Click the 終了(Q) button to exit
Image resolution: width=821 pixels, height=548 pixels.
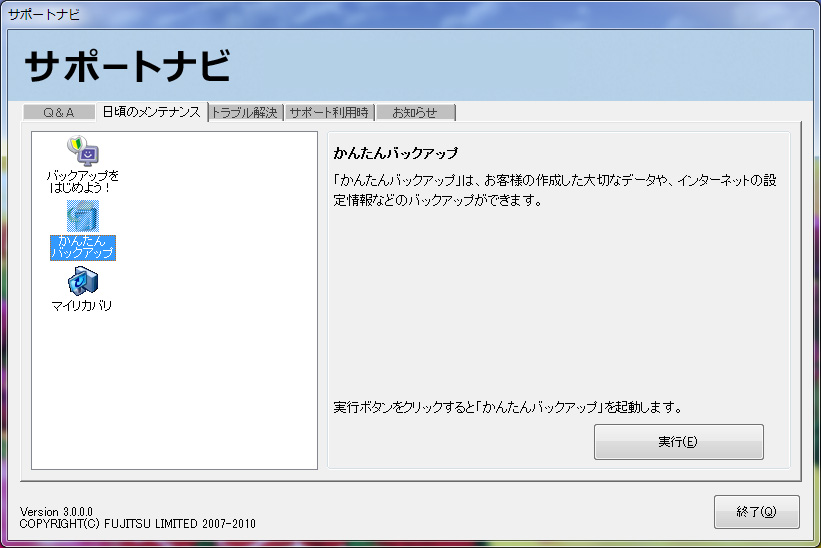(x=757, y=512)
